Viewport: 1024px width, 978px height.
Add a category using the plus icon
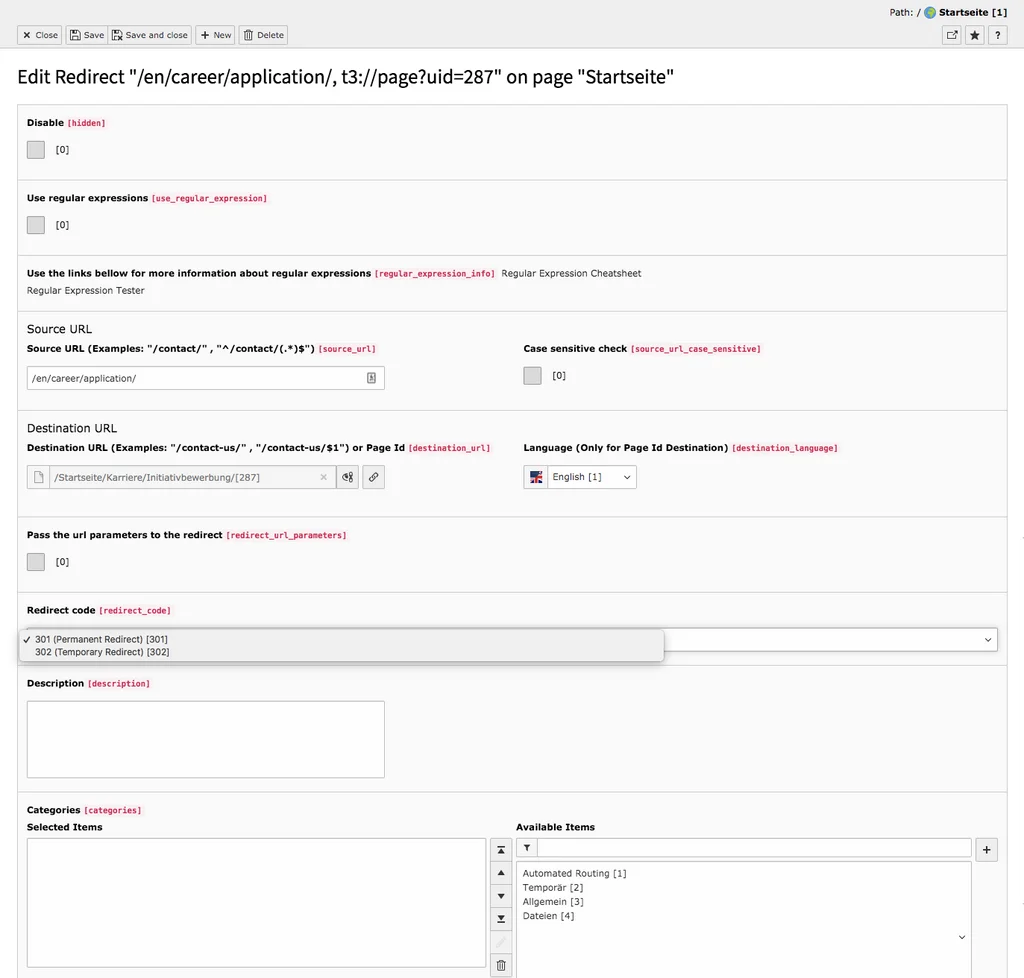click(x=986, y=849)
